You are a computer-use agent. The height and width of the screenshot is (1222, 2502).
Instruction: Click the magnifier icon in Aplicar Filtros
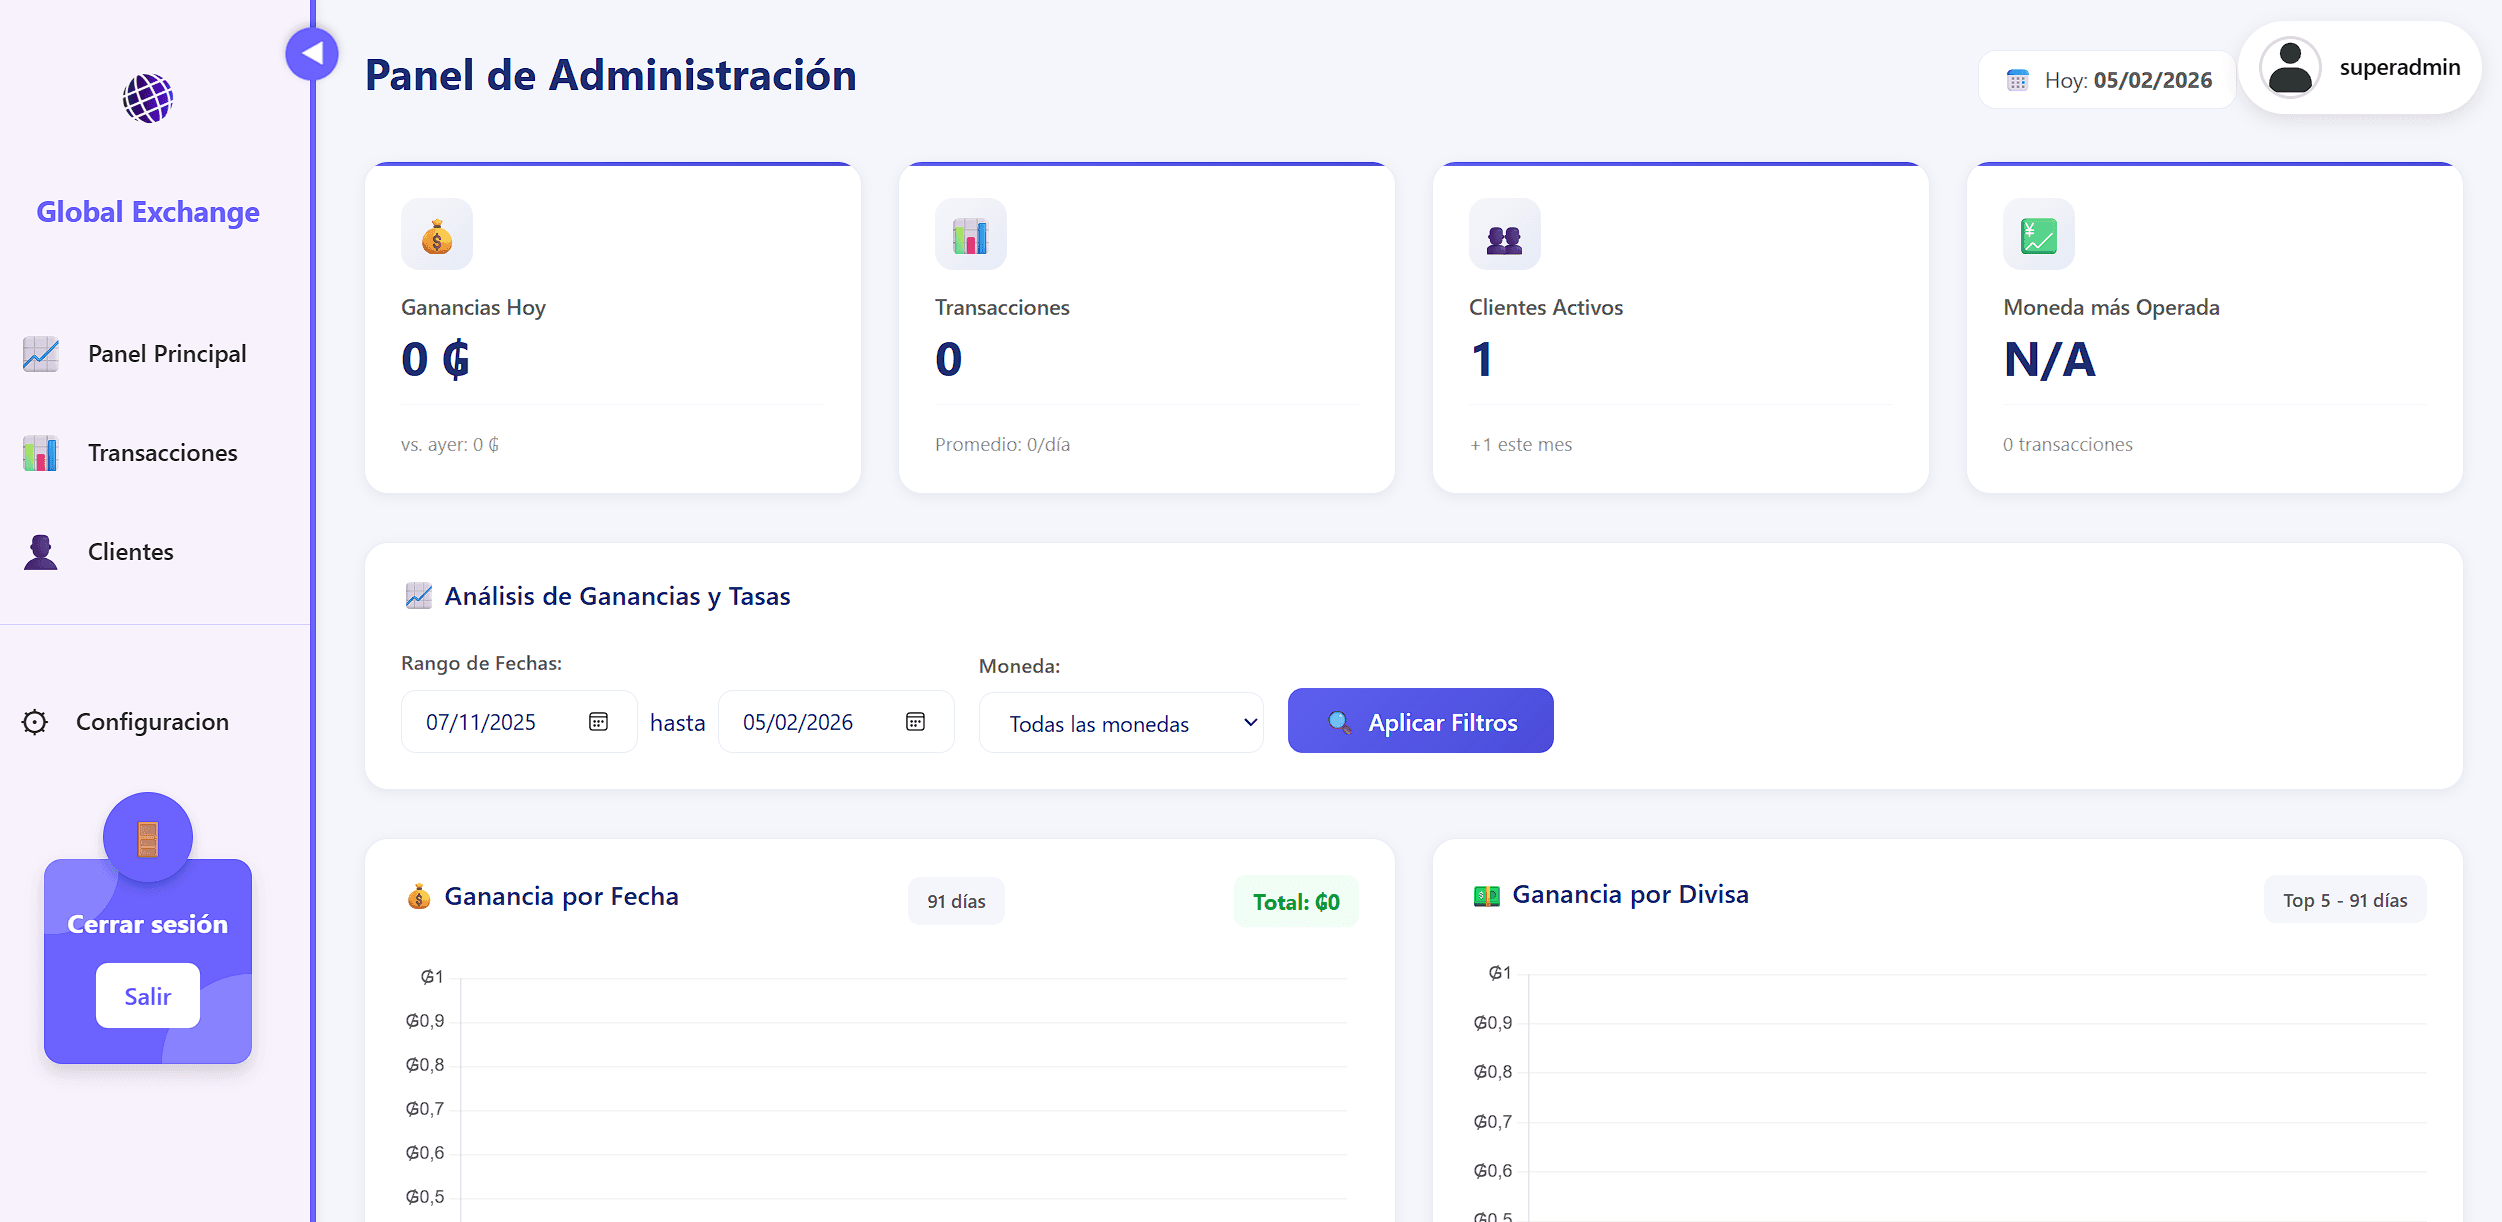[1339, 722]
